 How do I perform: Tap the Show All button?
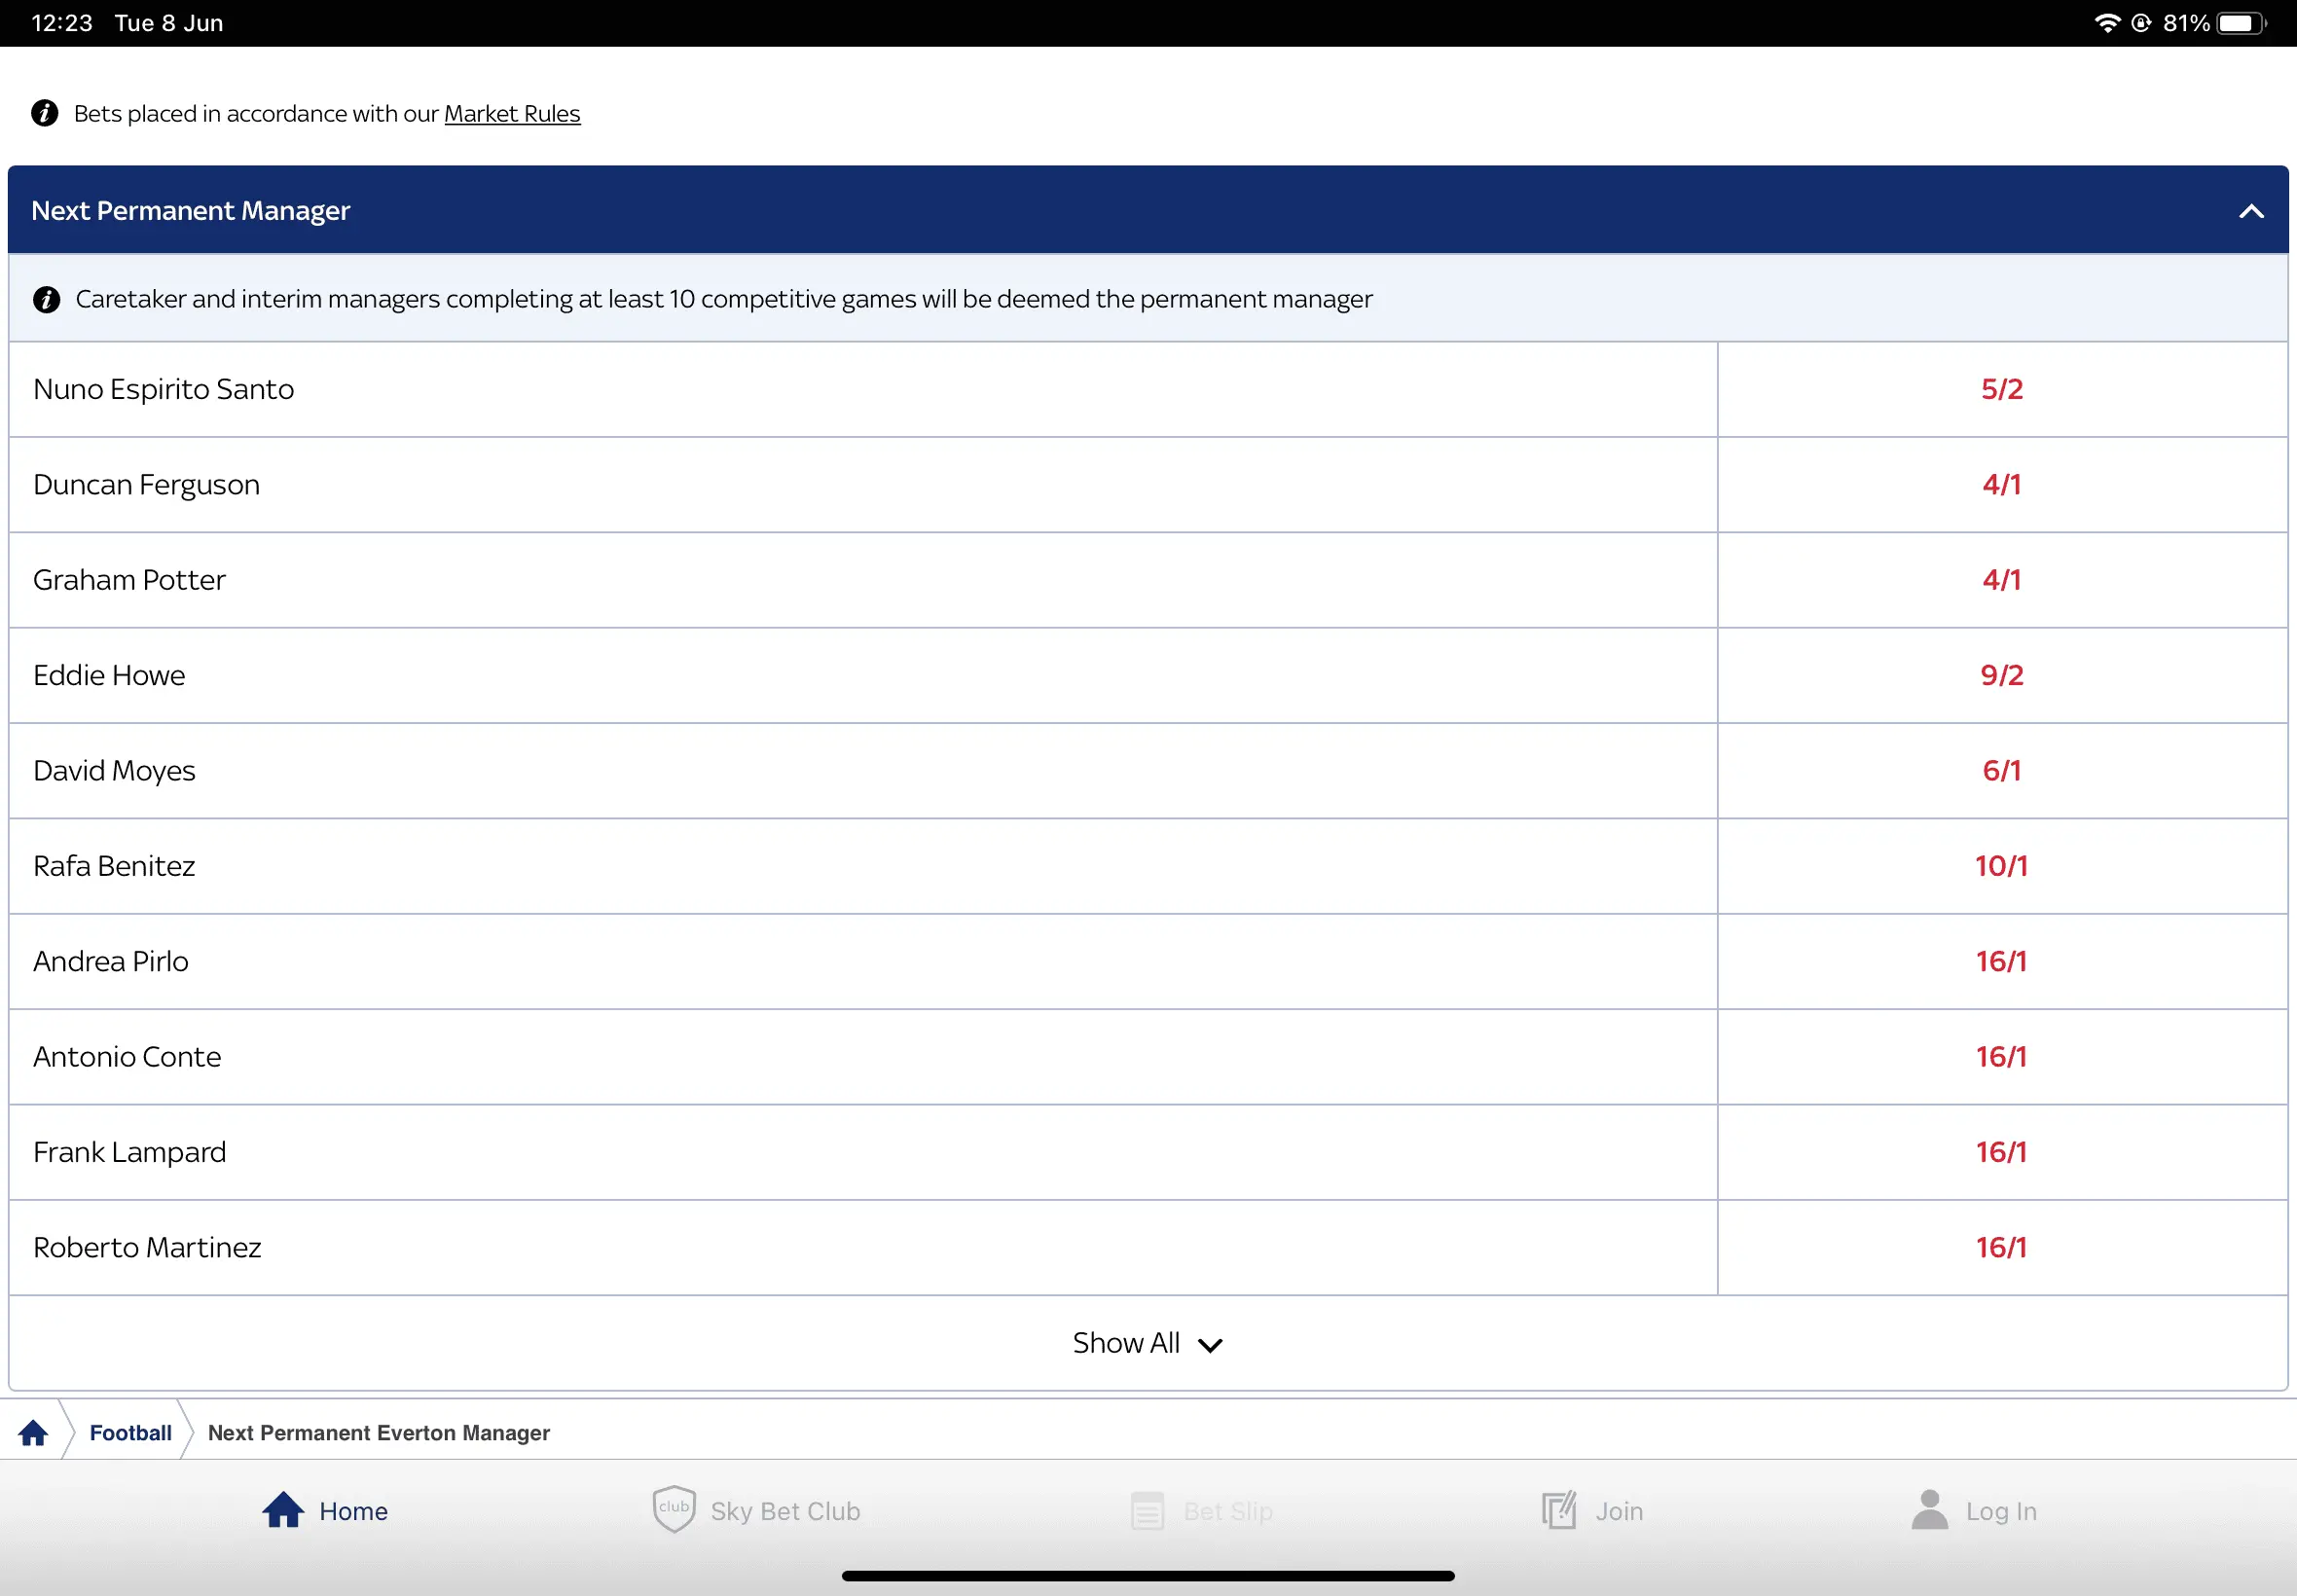(1150, 1341)
